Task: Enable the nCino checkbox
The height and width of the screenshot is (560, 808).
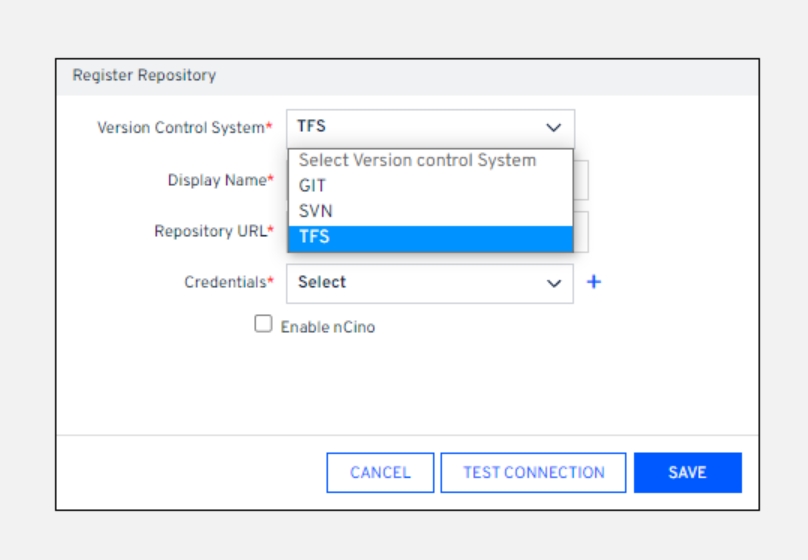Action: 263,324
